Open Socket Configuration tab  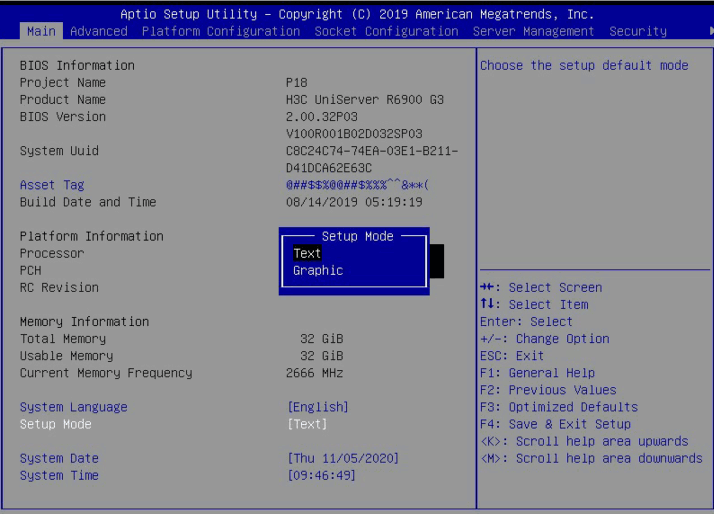[x=386, y=31]
